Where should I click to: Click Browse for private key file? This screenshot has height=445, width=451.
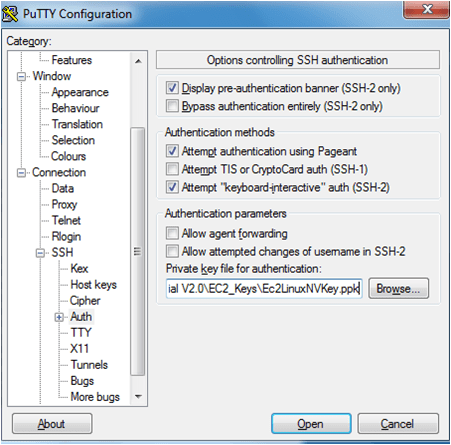pos(398,288)
